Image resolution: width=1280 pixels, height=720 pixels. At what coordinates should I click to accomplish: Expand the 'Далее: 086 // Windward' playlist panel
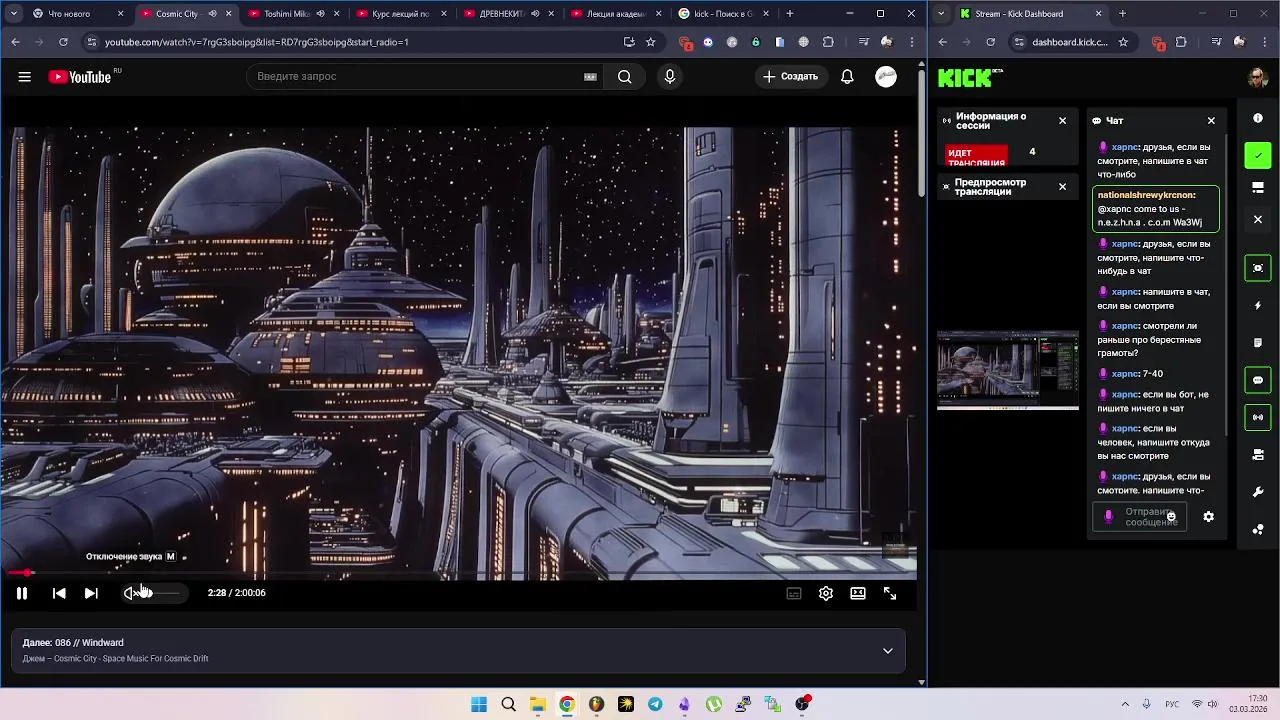pos(887,651)
